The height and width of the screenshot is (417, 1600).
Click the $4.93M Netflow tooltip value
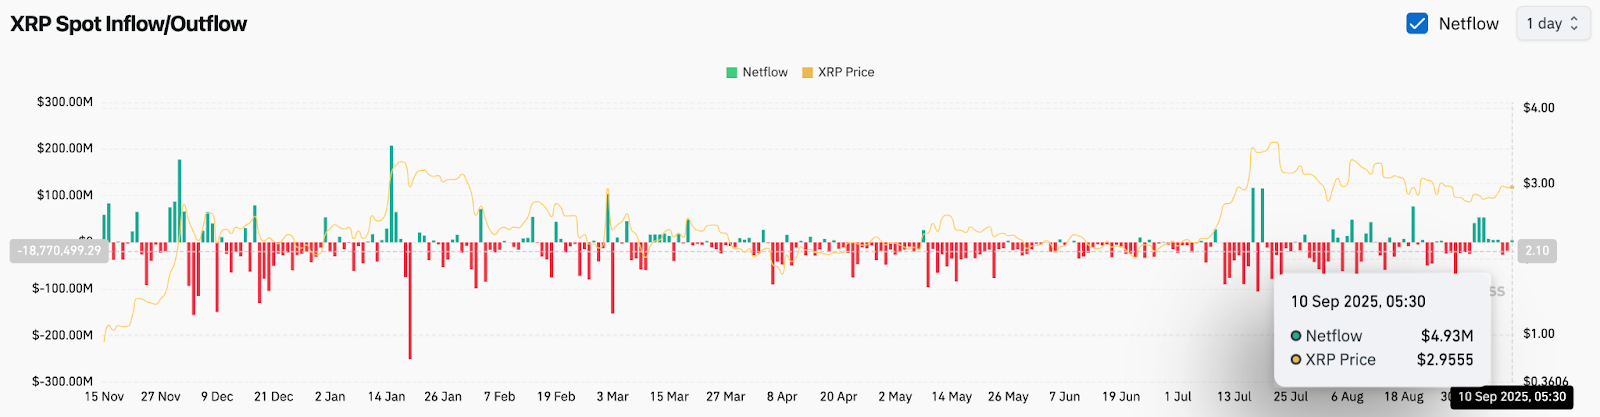pos(1447,336)
